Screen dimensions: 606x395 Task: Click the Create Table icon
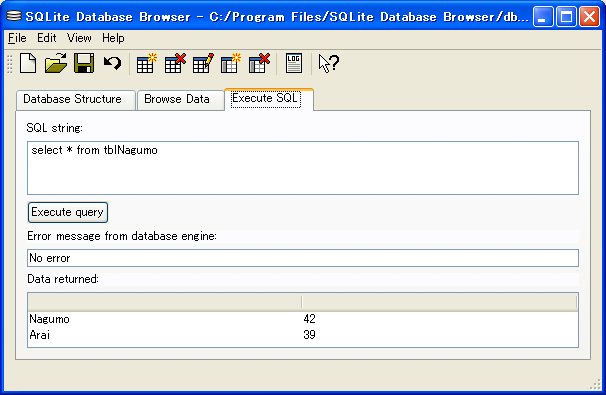(146, 63)
